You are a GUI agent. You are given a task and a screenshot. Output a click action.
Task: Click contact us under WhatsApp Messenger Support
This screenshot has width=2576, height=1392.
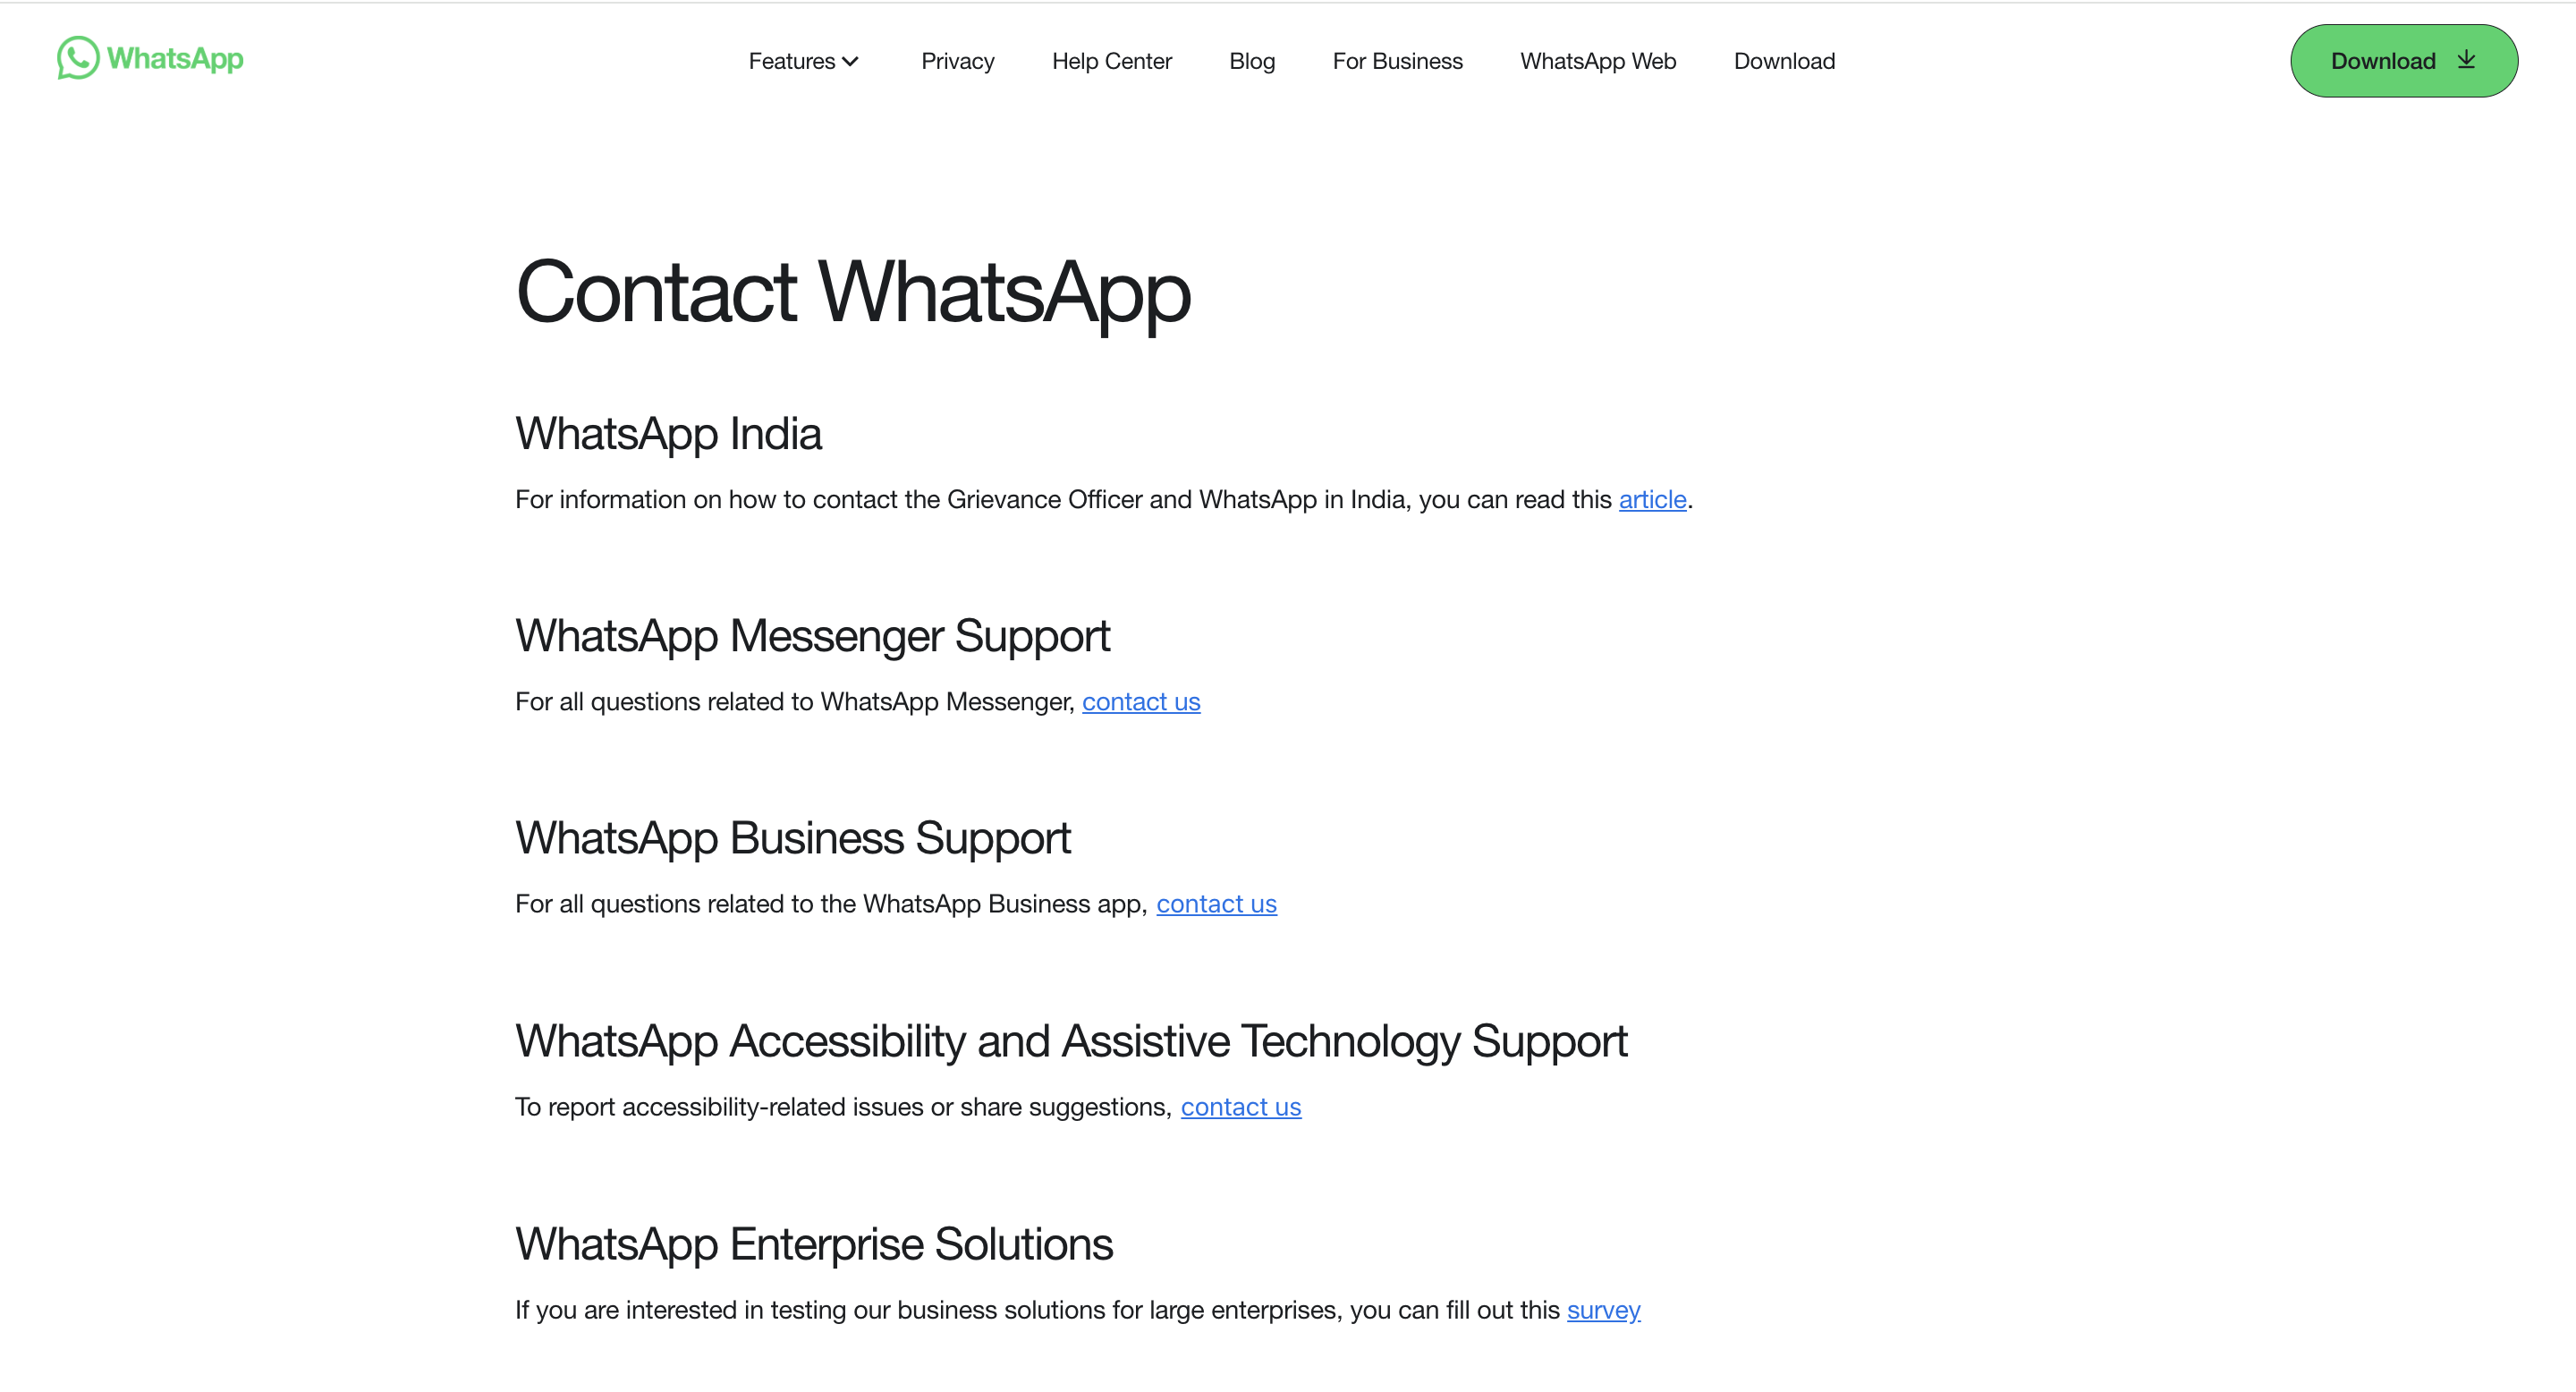click(x=1141, y=702)
